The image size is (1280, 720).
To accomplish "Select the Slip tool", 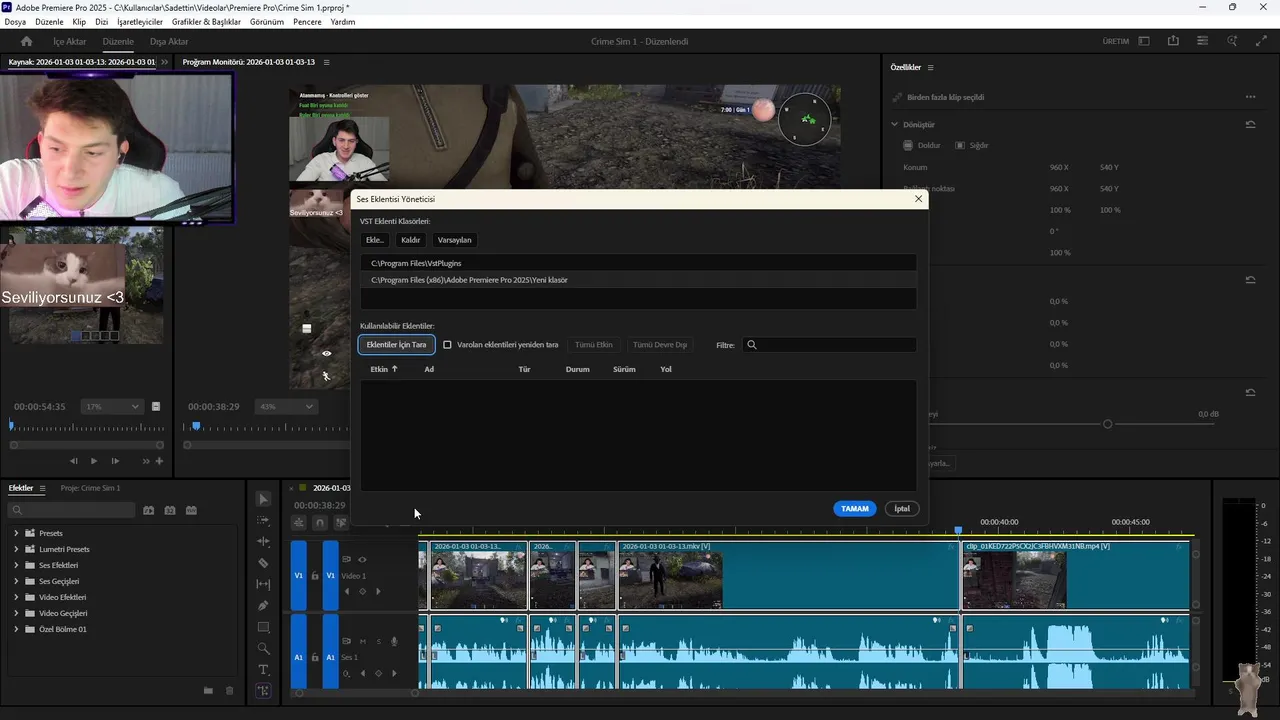I will pos(263,584).
